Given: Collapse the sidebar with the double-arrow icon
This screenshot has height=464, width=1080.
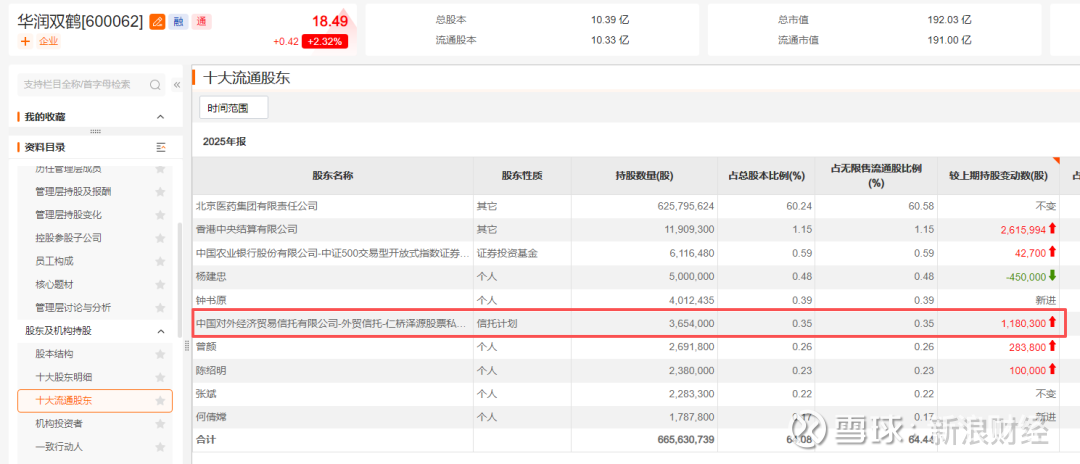Looking at the screenshot, I should click(x=176, y=85).
